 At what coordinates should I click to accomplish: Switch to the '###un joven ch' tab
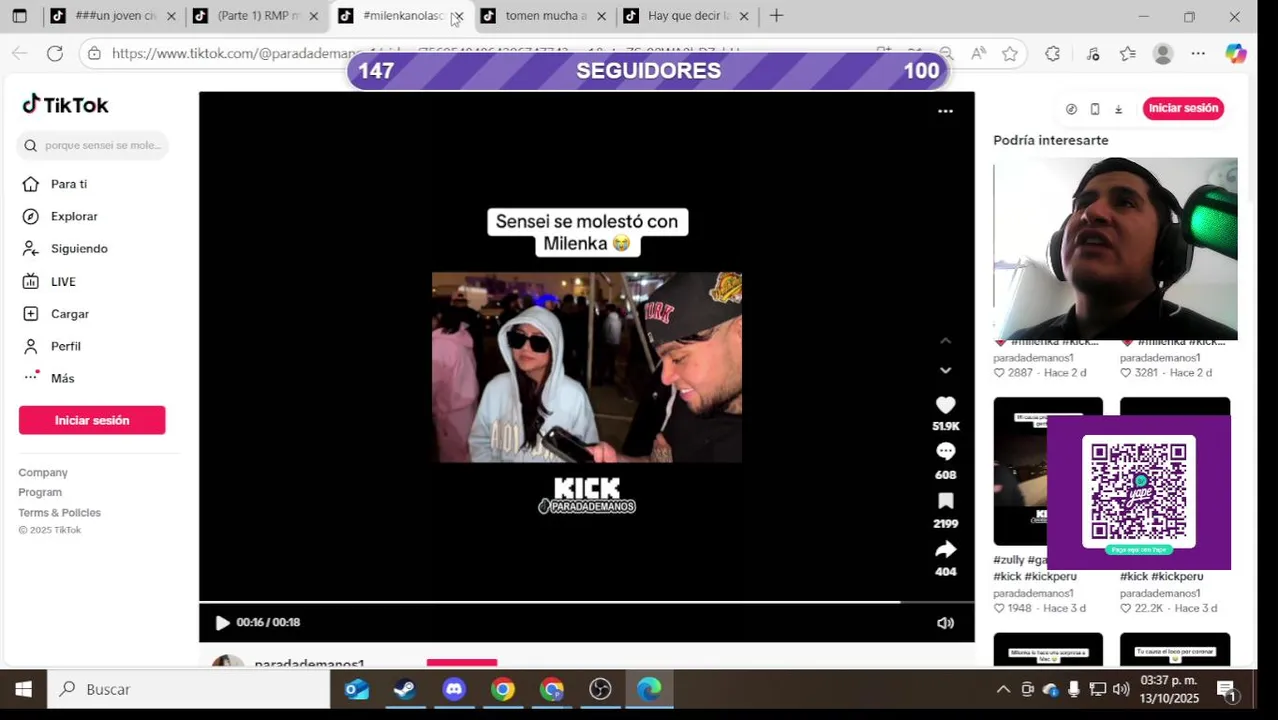[x=113, y=16]
